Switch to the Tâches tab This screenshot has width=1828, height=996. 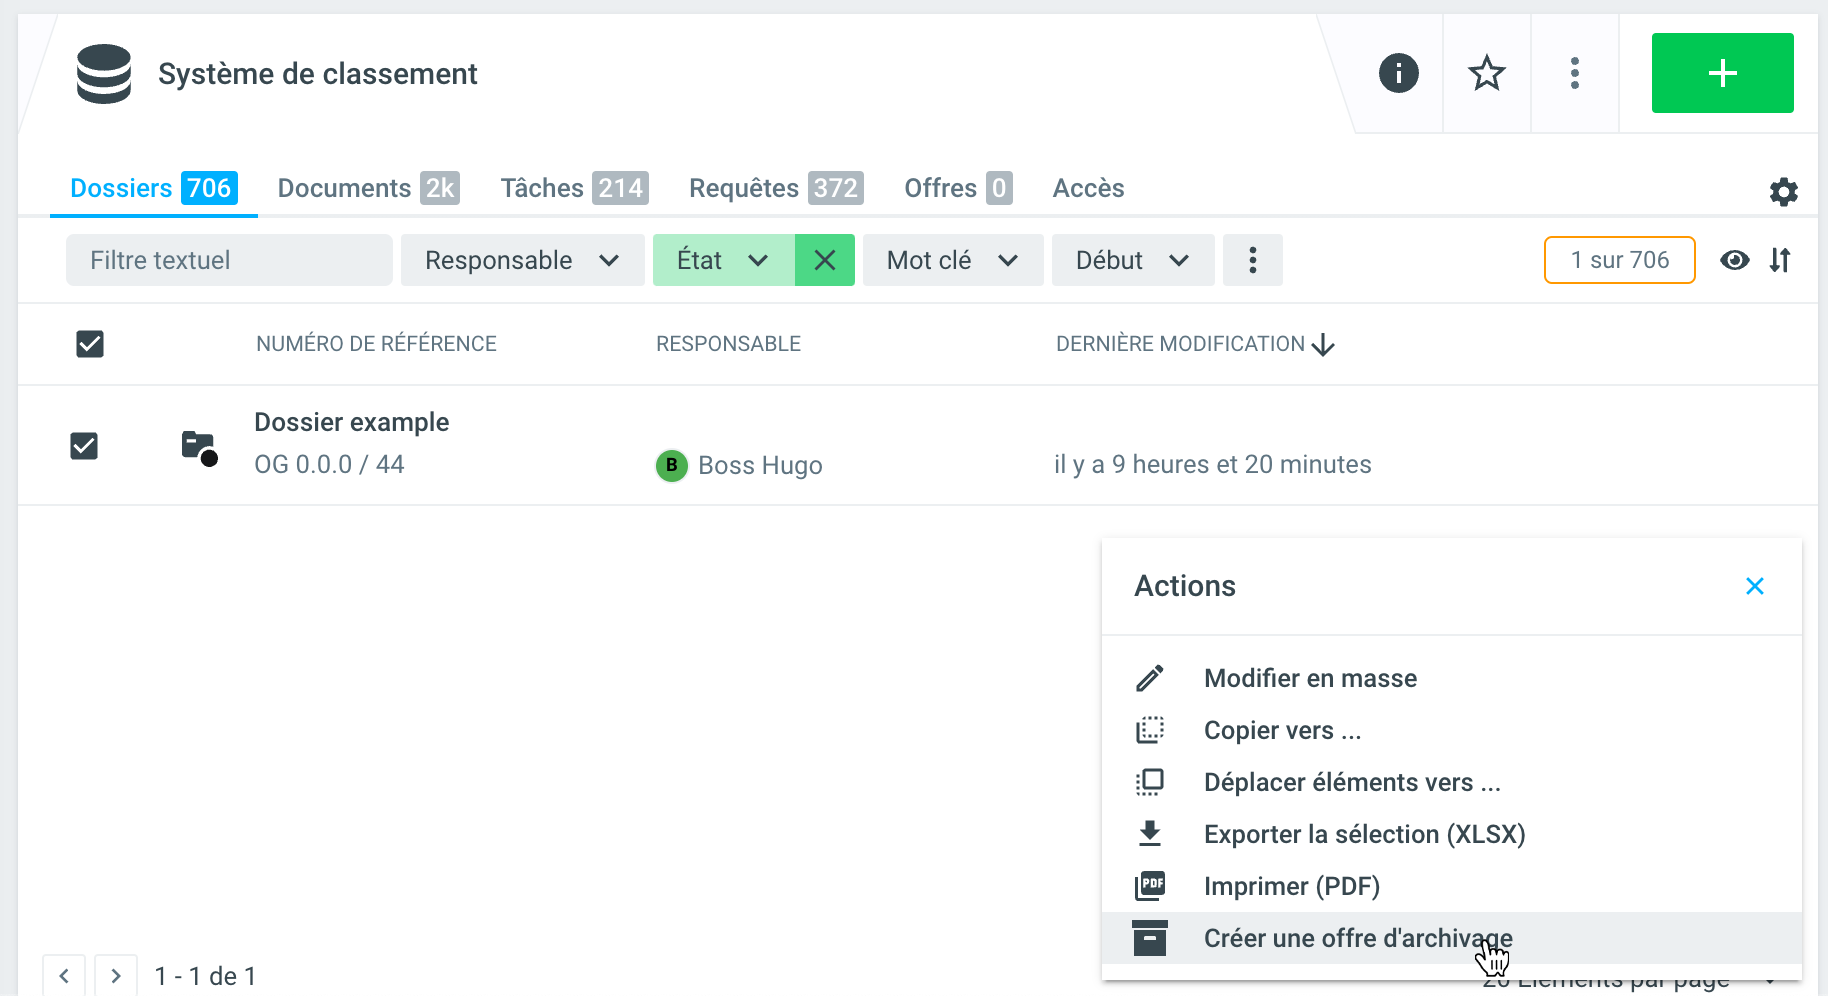[573, 188]
